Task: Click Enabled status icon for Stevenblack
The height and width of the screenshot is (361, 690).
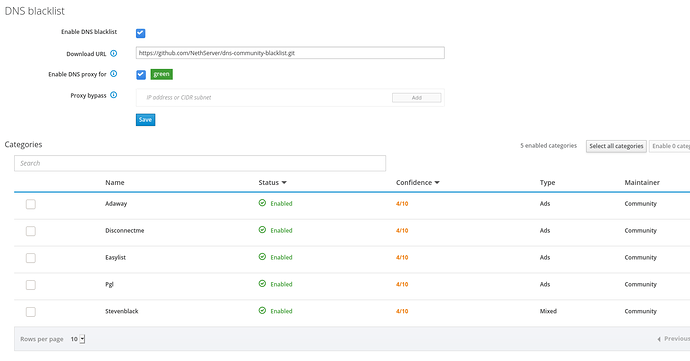Action: 262,310
